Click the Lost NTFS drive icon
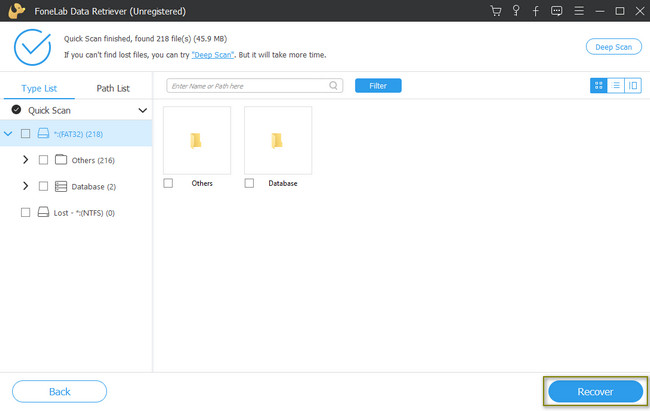The width and height of the screenshot is (650, 411). [x=43, y=212]
